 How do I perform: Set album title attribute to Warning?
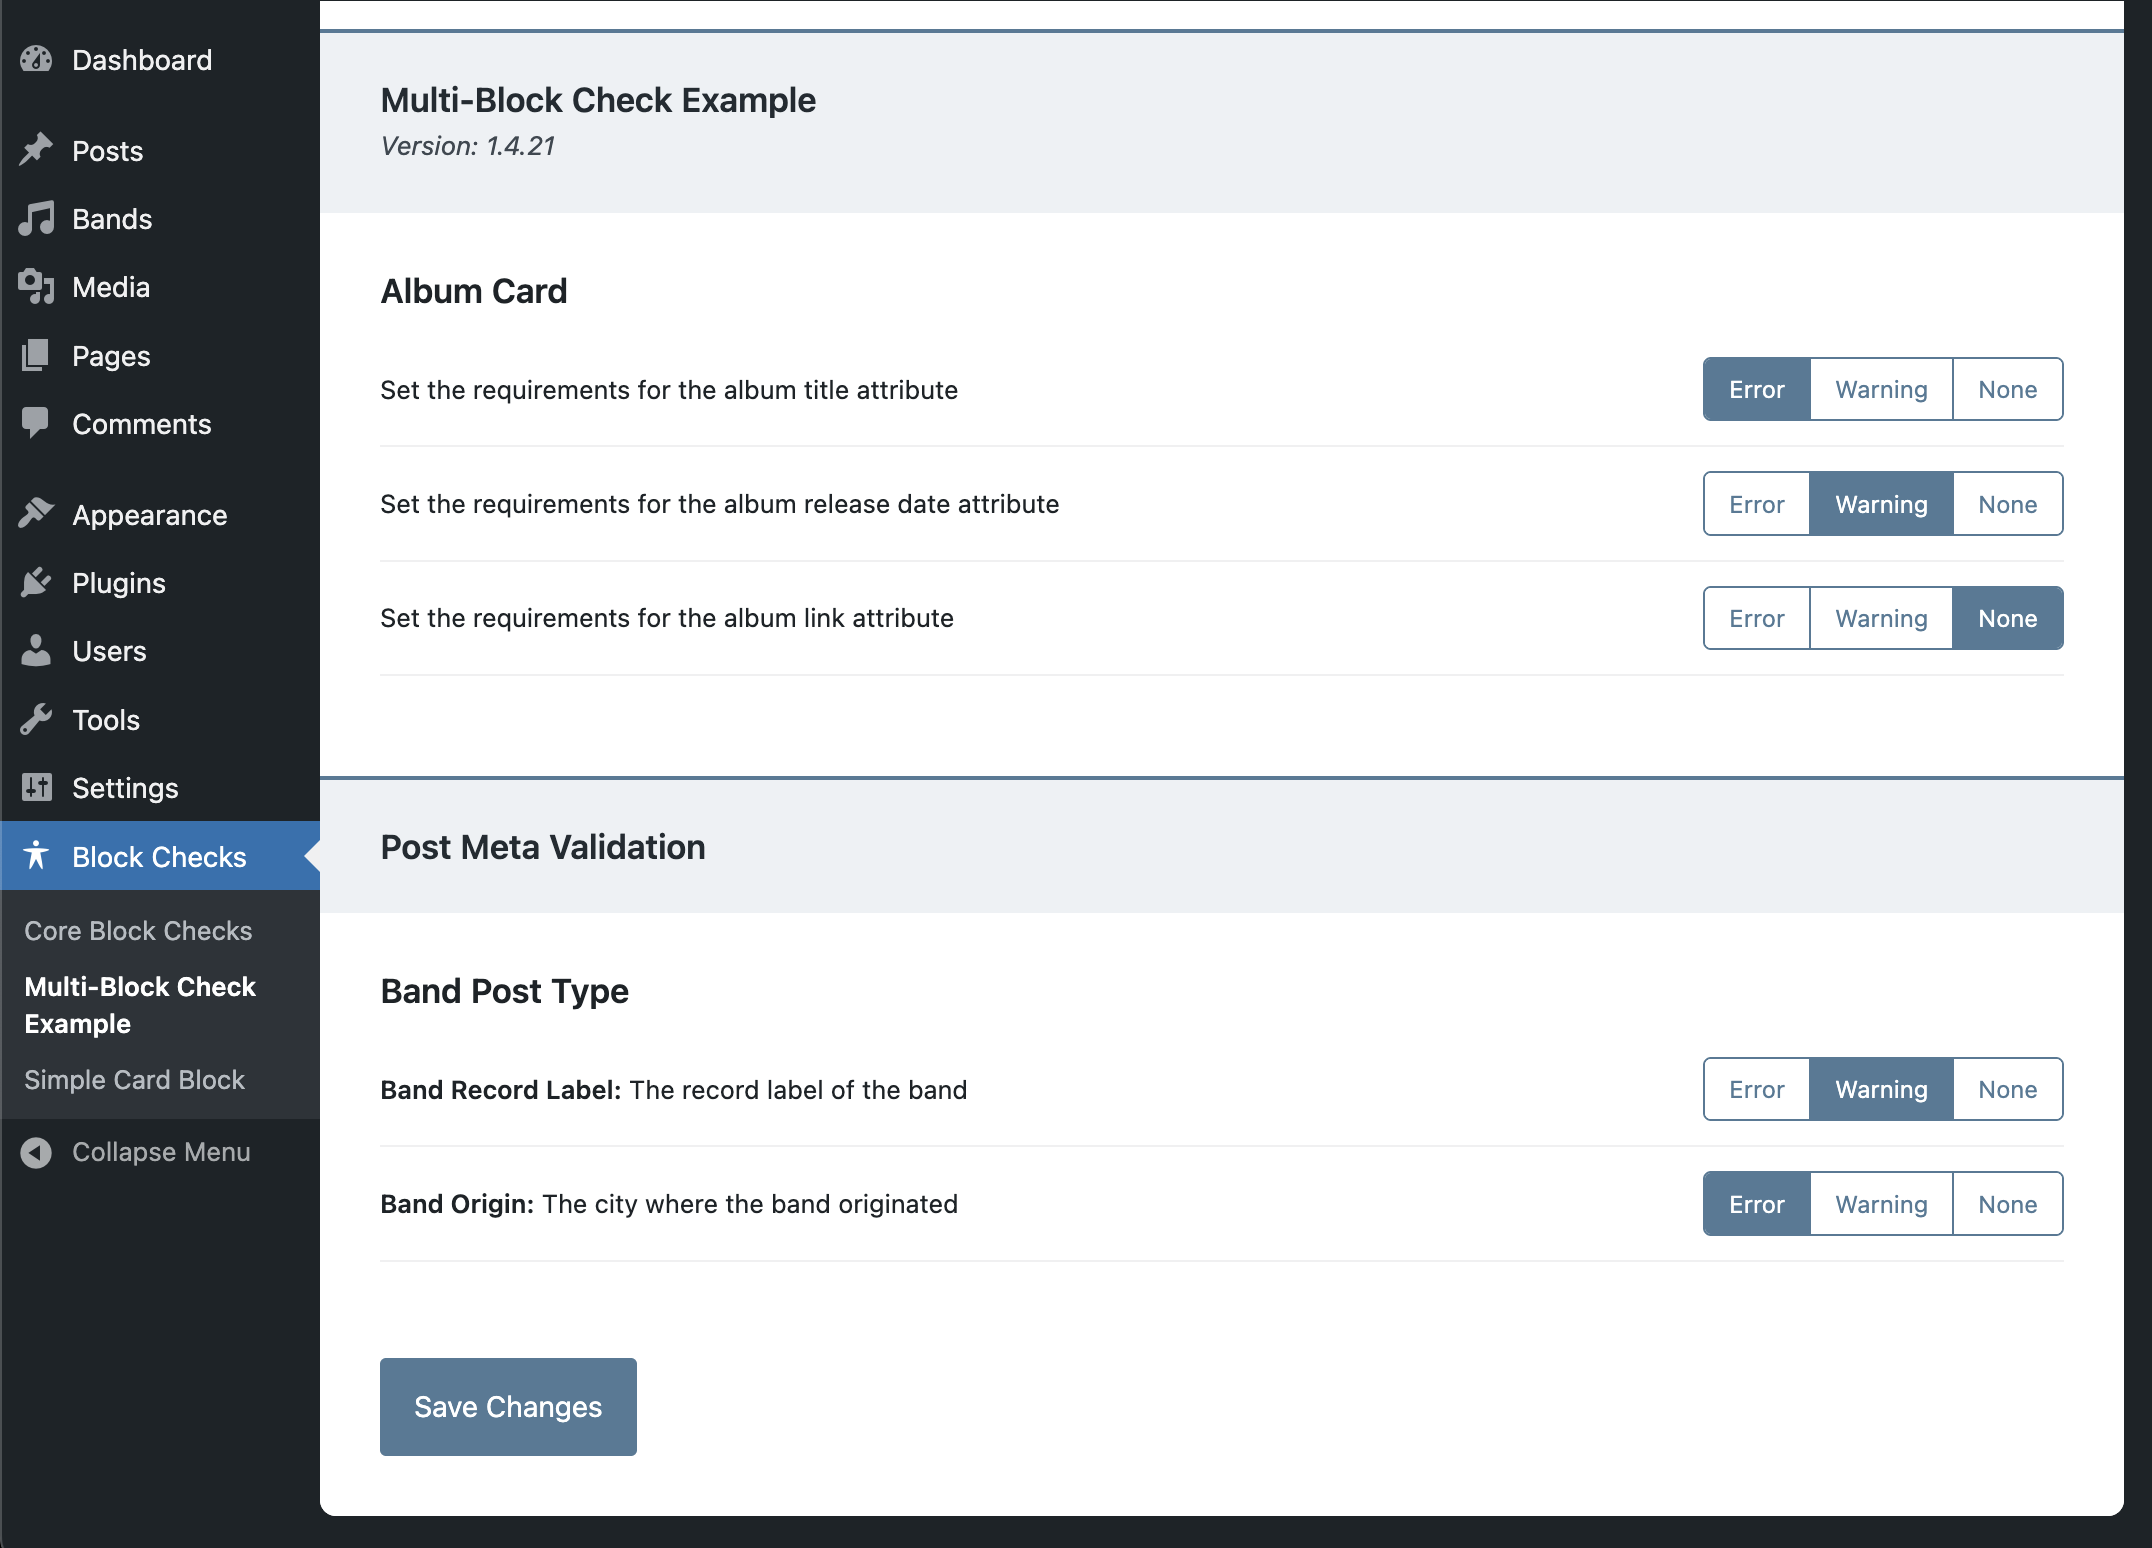tap(1880, 389)
